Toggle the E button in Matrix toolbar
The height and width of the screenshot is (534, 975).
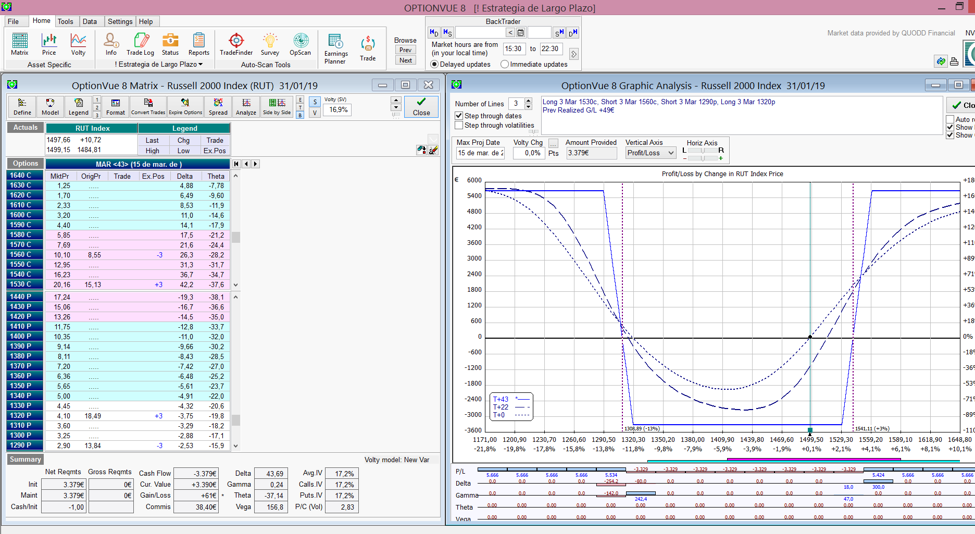300,99
